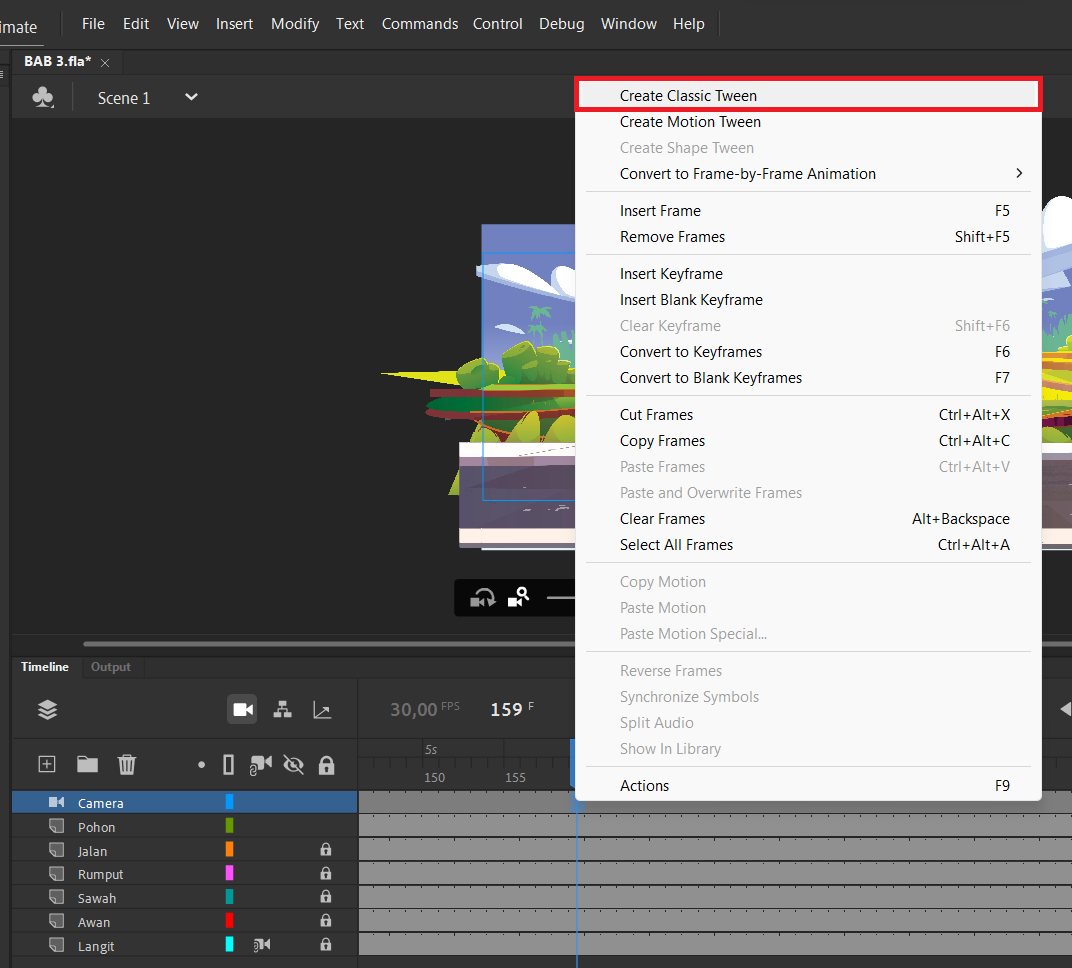
Task: Click the Pohon layer green color swatch
Action: [230, 826]
